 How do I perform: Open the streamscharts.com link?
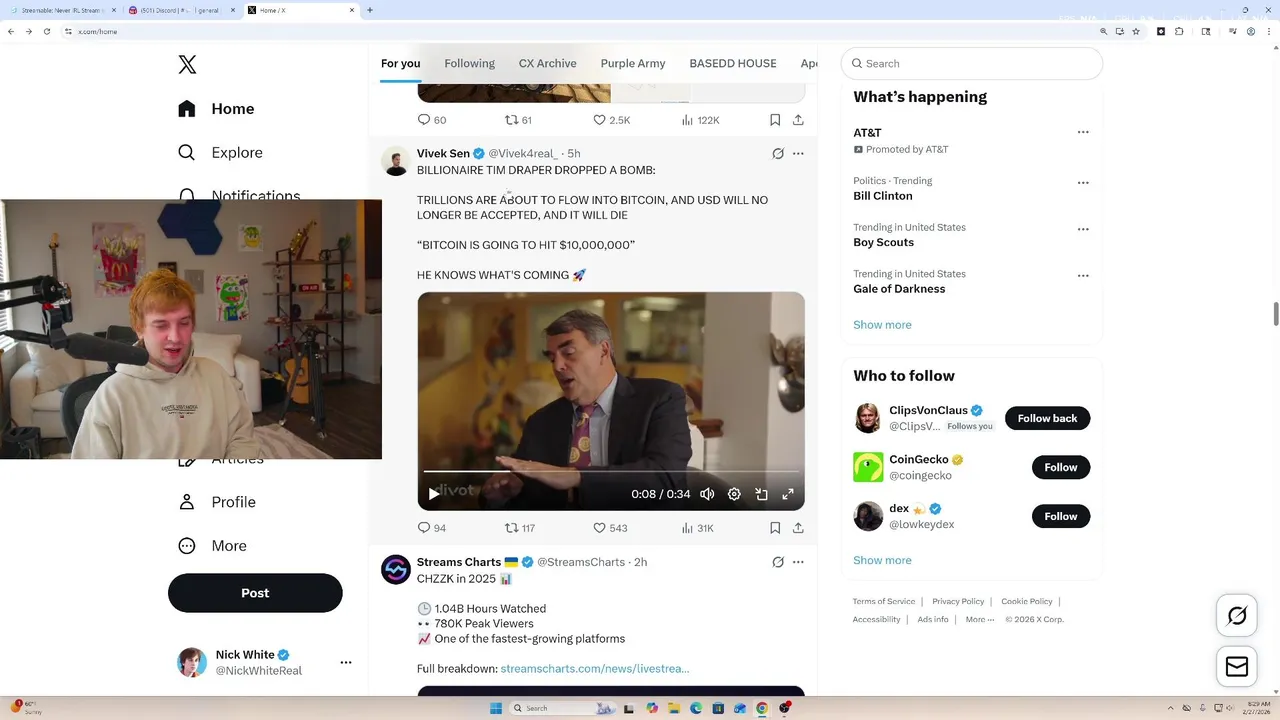[595, 668]
